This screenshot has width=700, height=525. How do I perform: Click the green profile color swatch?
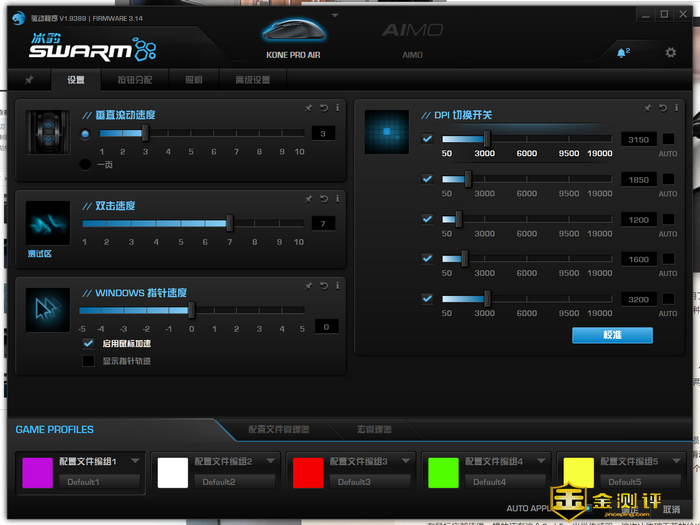tap(443, 473)
